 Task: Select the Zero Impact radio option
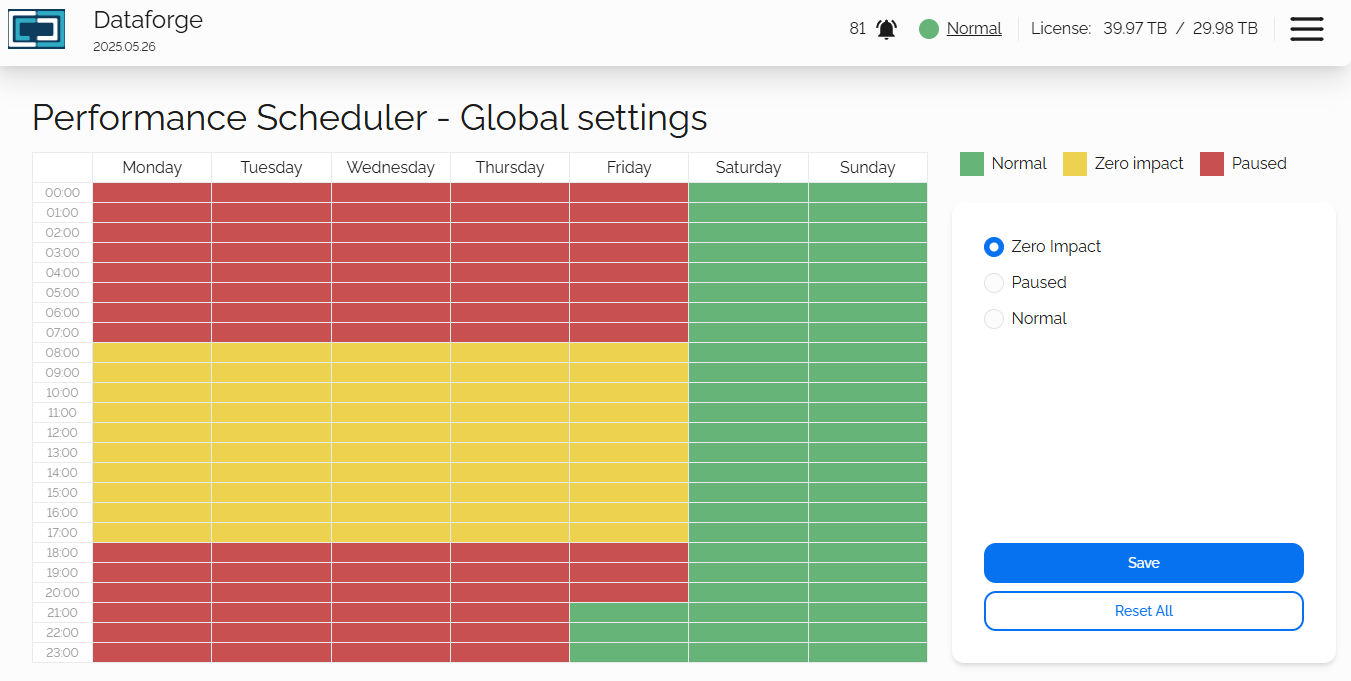(x=994, y=247)
